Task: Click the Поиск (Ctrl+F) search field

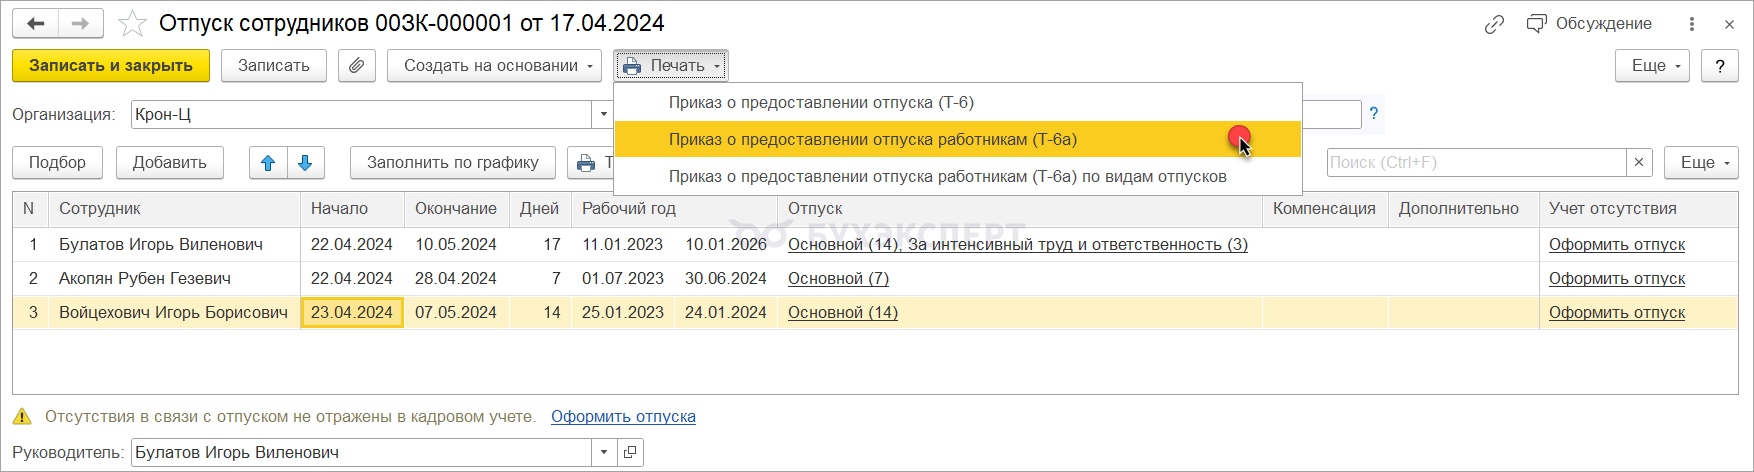Action: pyautogui.click(x=1476, y=163)
